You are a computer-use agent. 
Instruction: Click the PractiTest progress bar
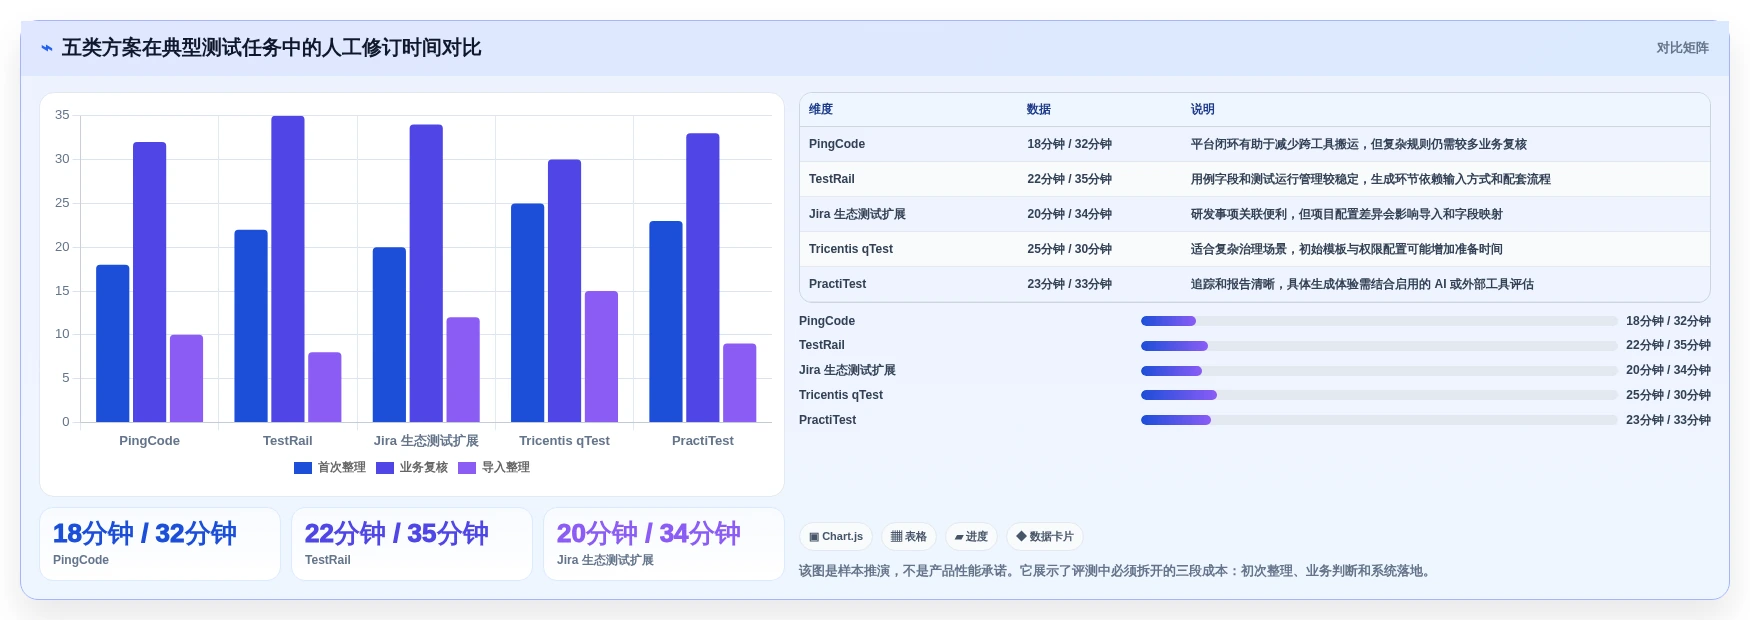1379,420
